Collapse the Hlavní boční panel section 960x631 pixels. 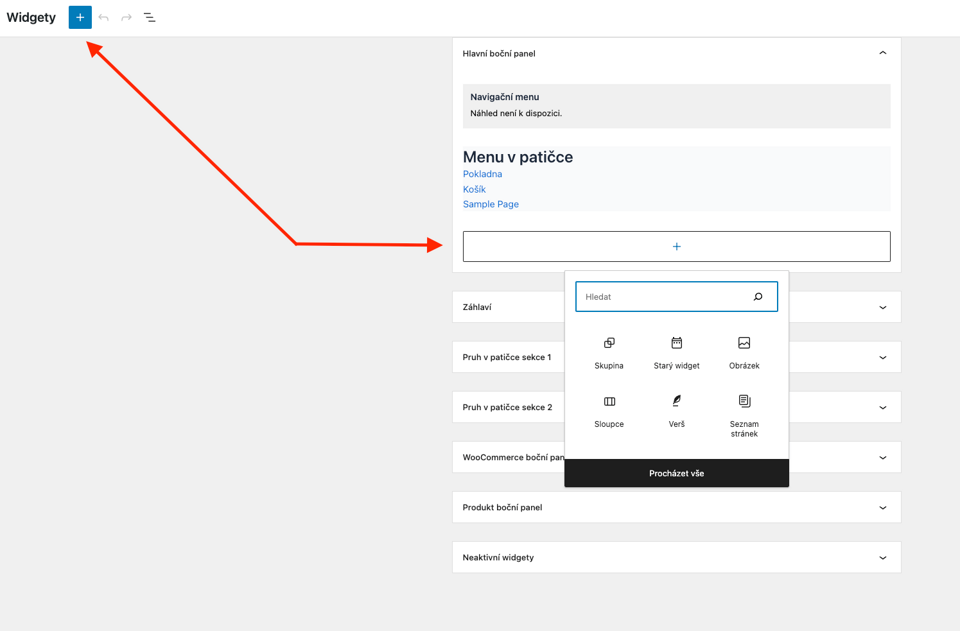click(x=882, y=53)
